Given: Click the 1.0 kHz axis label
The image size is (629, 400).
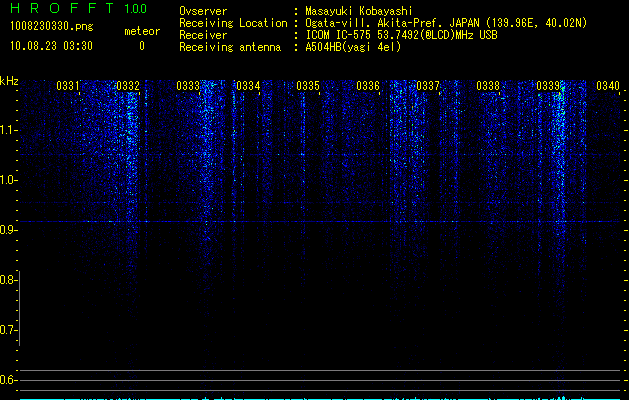Looking at the screenshot, I should click(7, 180).
